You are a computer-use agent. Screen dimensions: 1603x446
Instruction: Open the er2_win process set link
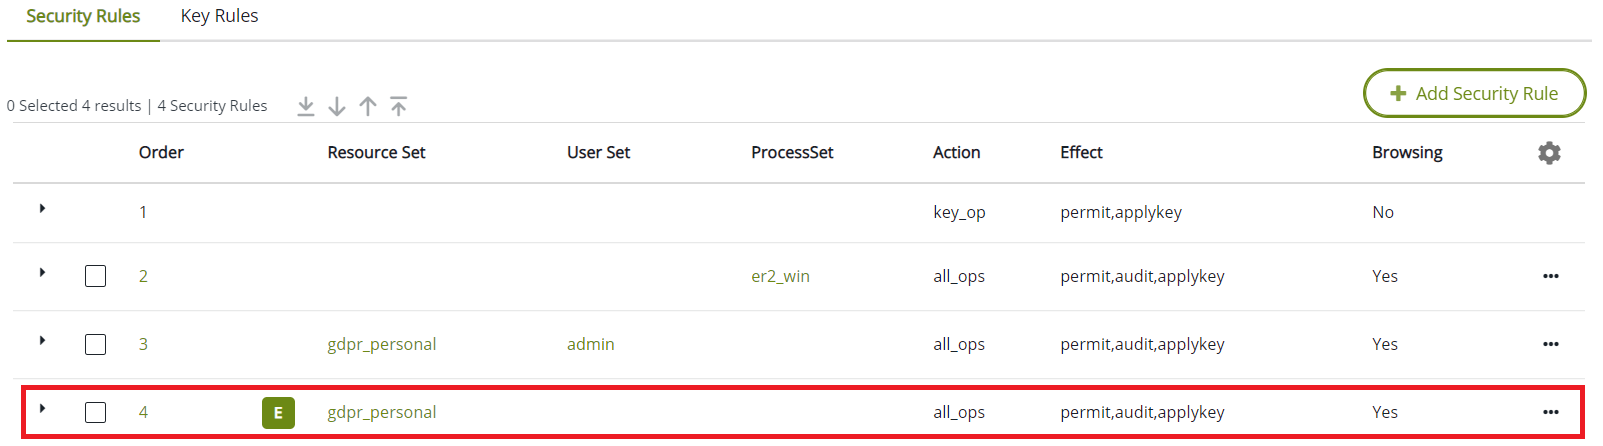pyautogui.click(x=780, y=276)
